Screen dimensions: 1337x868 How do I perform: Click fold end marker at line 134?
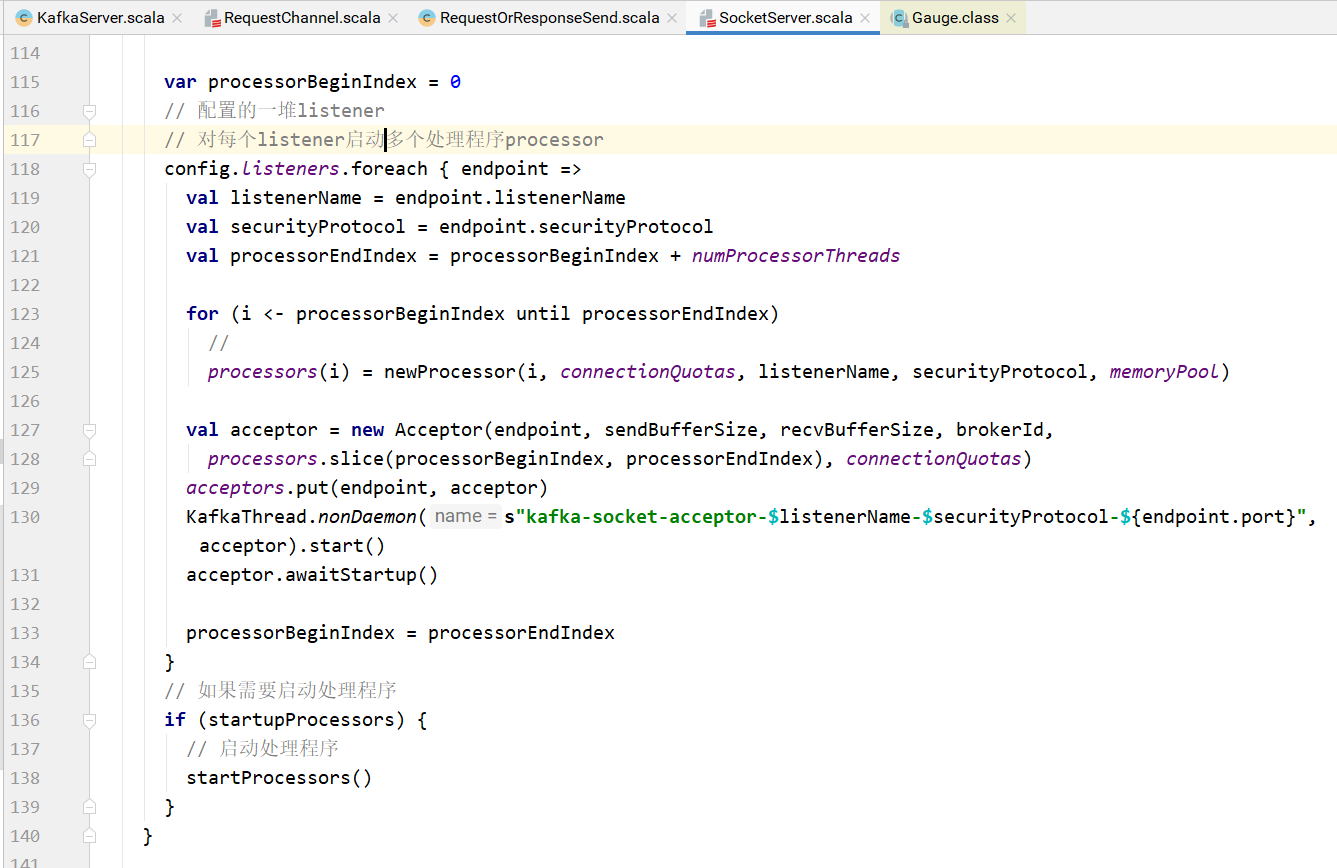click(x=89, y=662)
